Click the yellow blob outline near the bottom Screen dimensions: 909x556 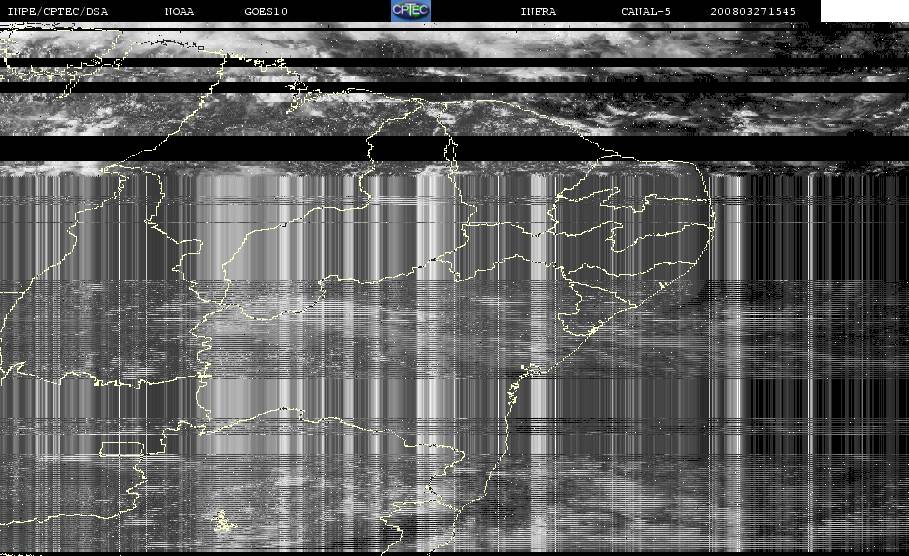pyautogui.click(x=223, y=522)
